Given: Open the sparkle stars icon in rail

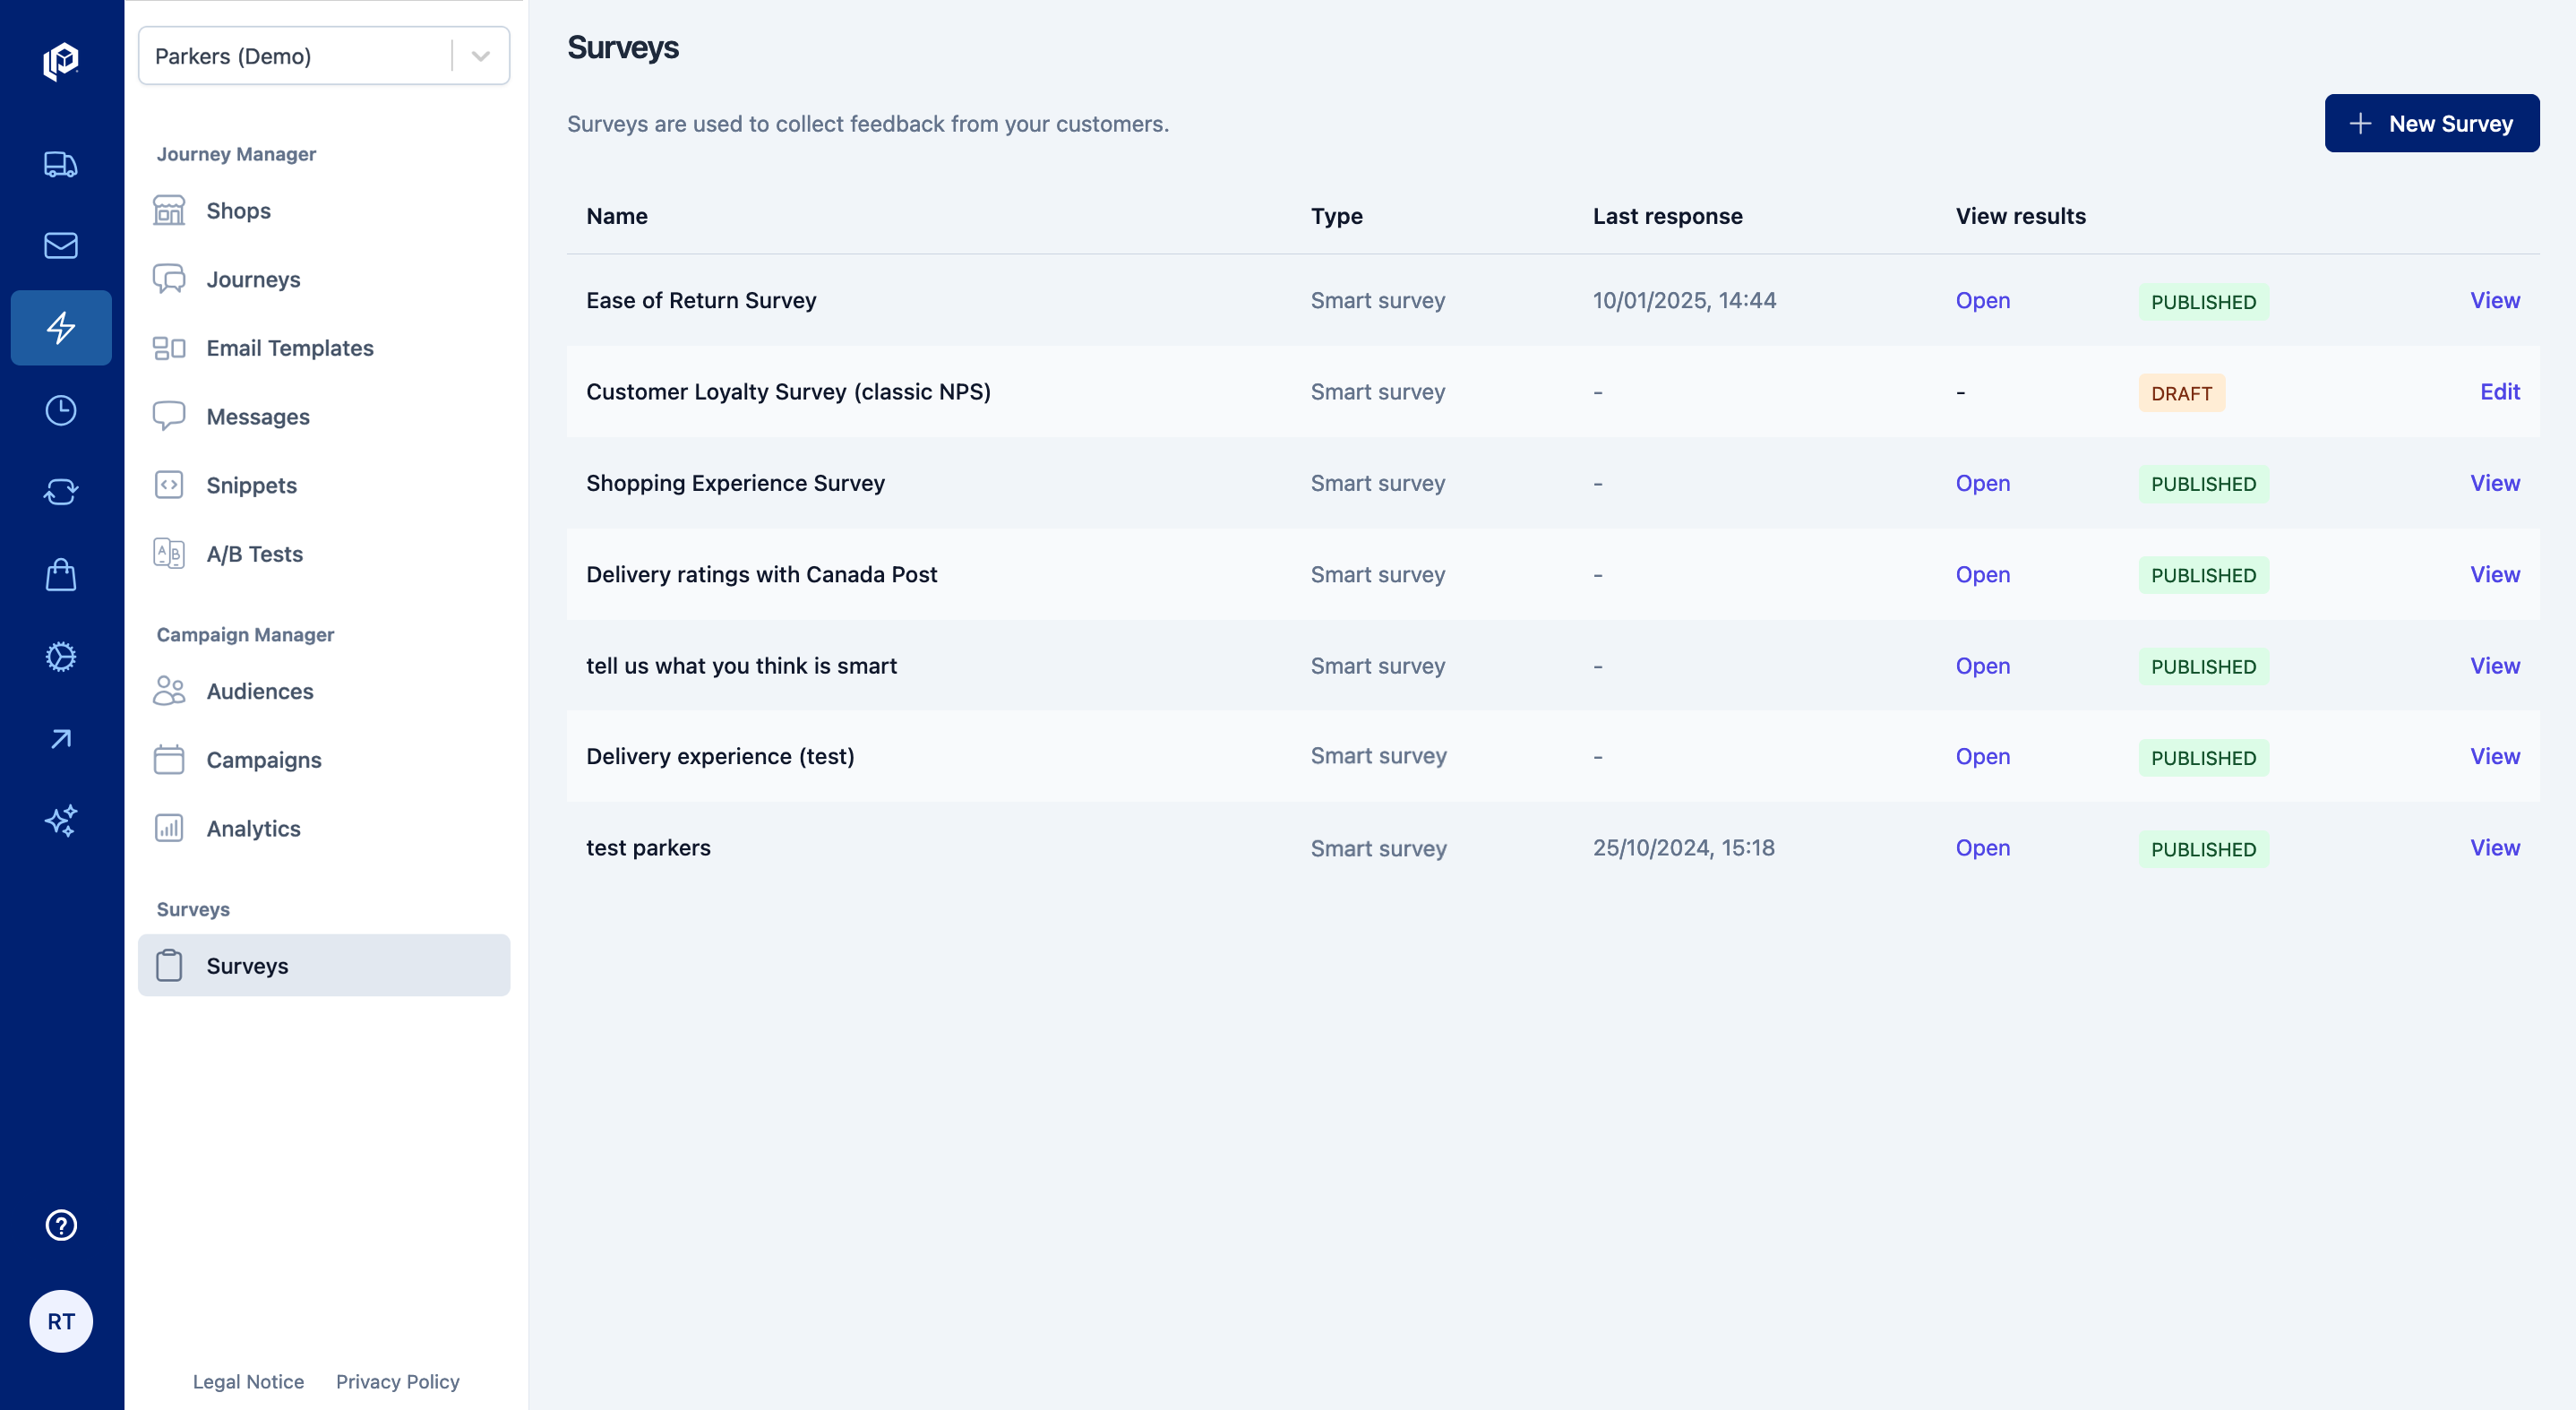Looking at the screenshot, I should click(x=61, y=820).
